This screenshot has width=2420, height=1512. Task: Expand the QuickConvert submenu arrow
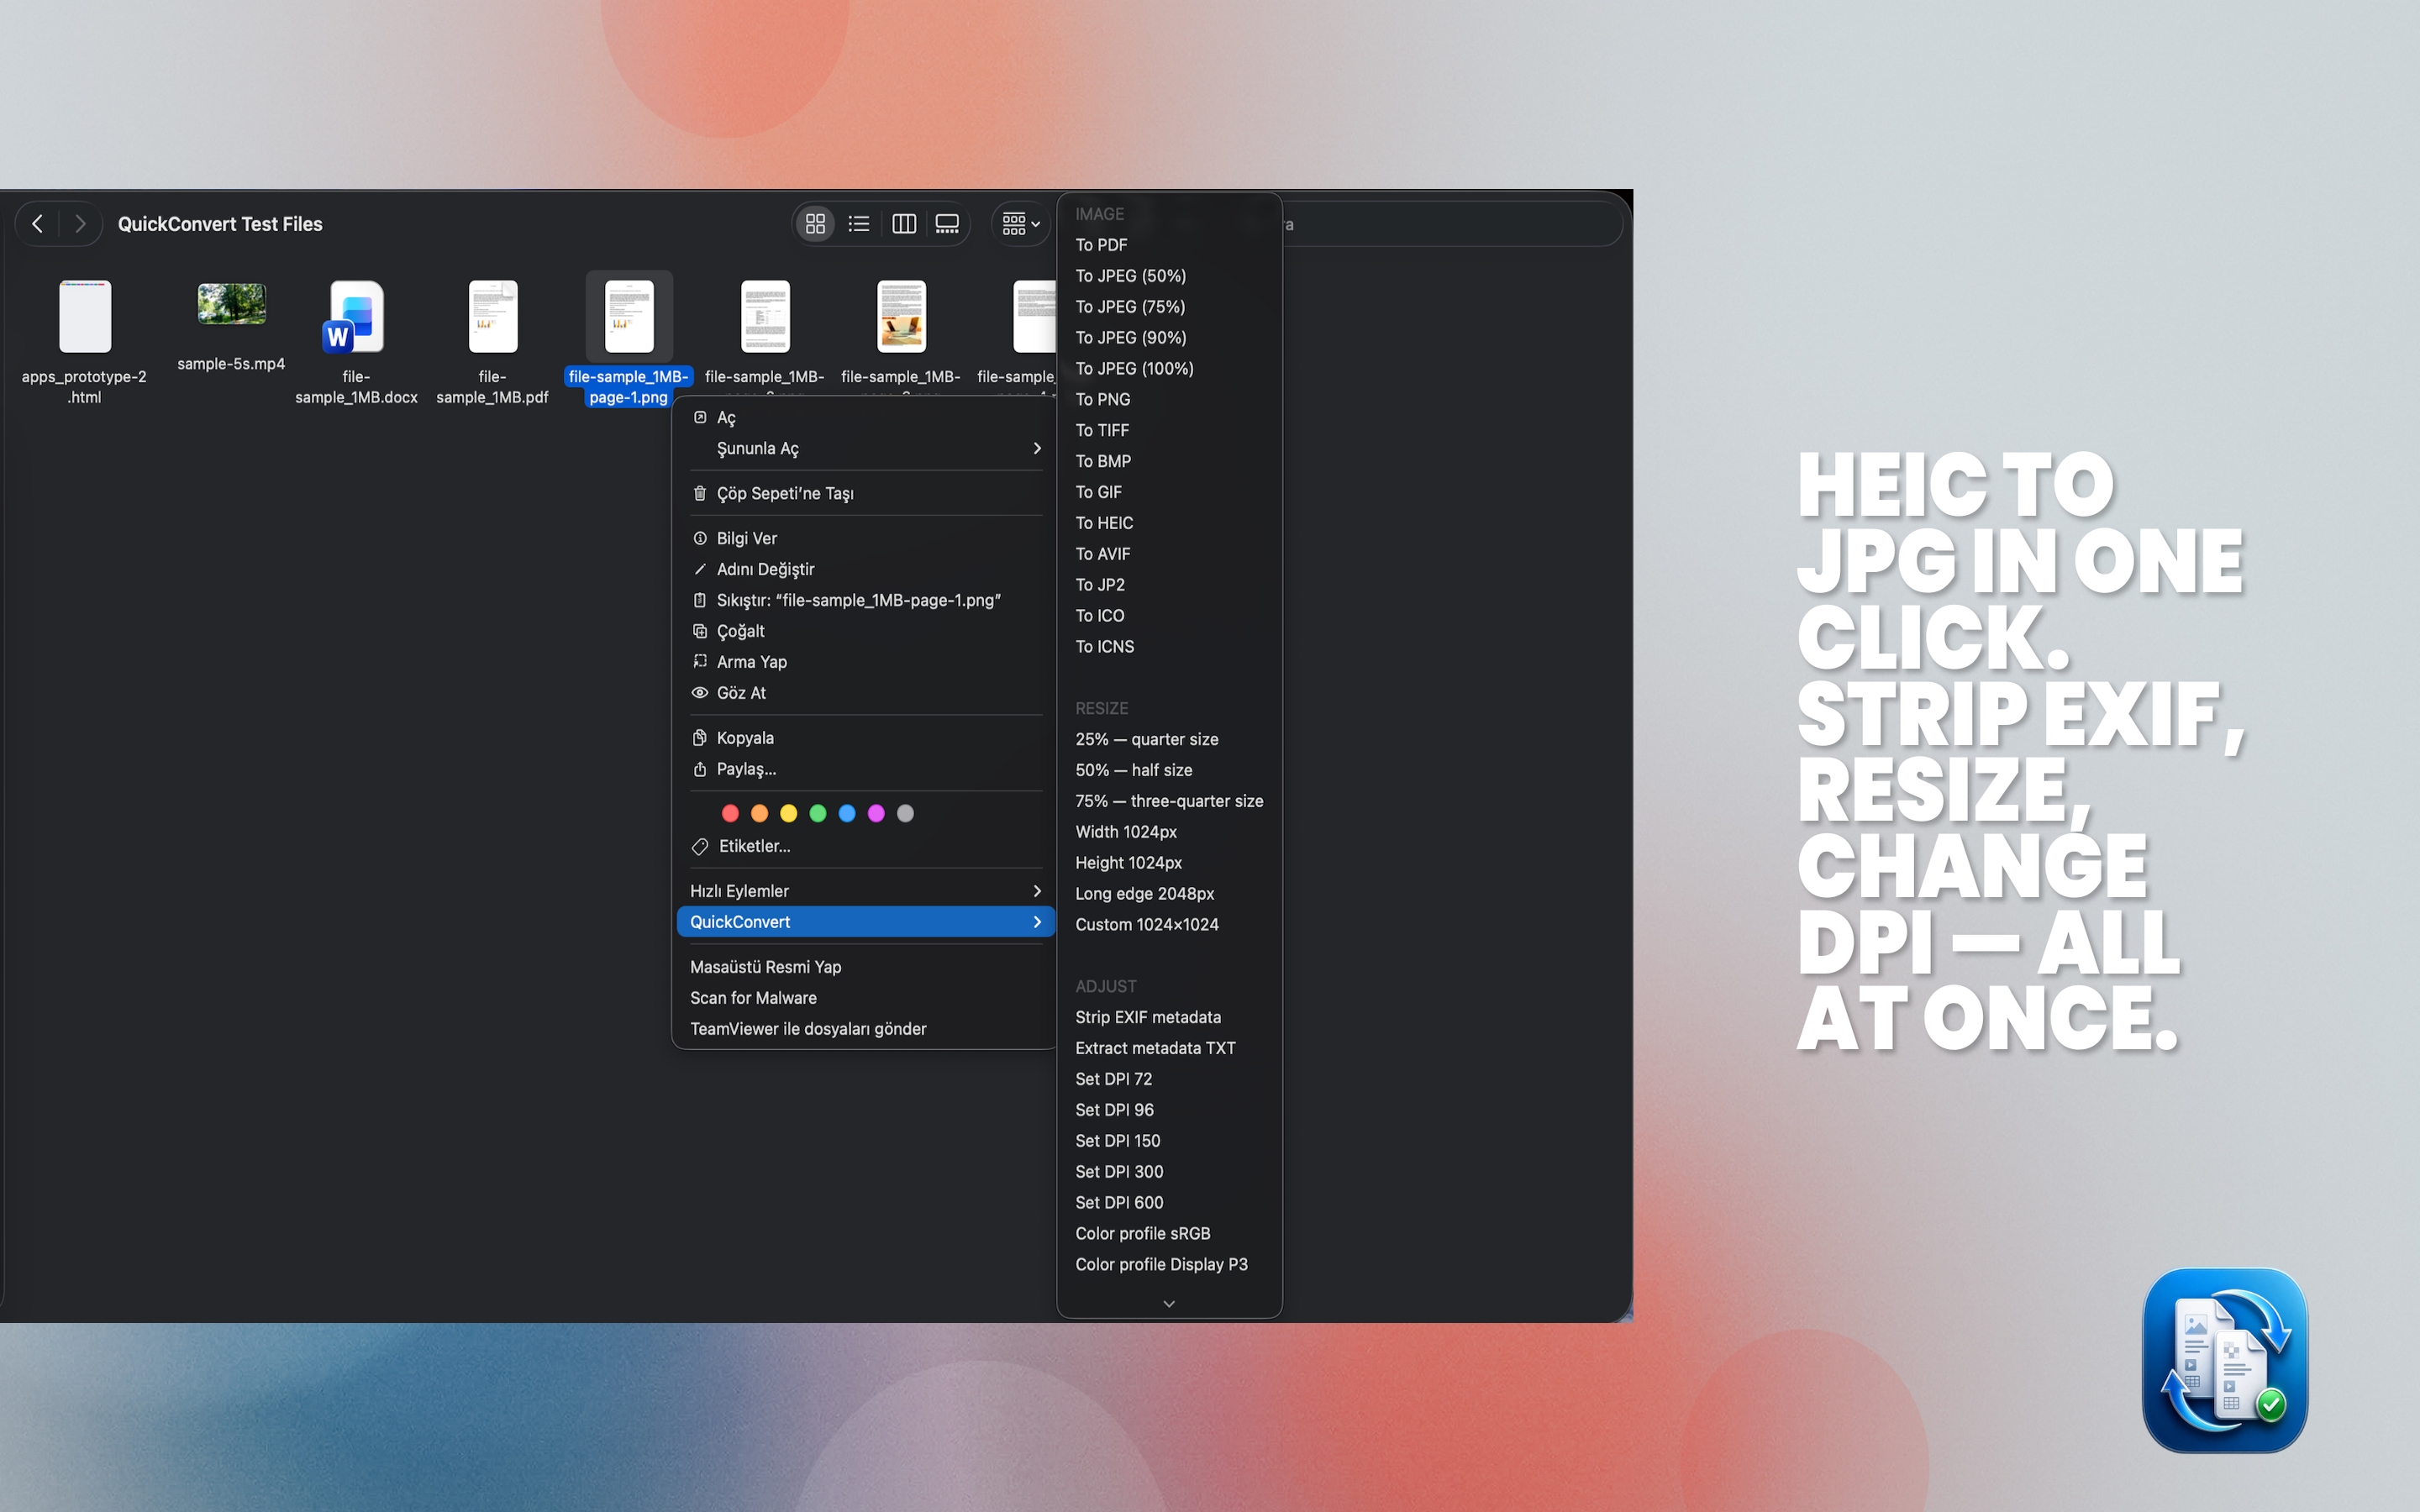(x=1037, y=922)
